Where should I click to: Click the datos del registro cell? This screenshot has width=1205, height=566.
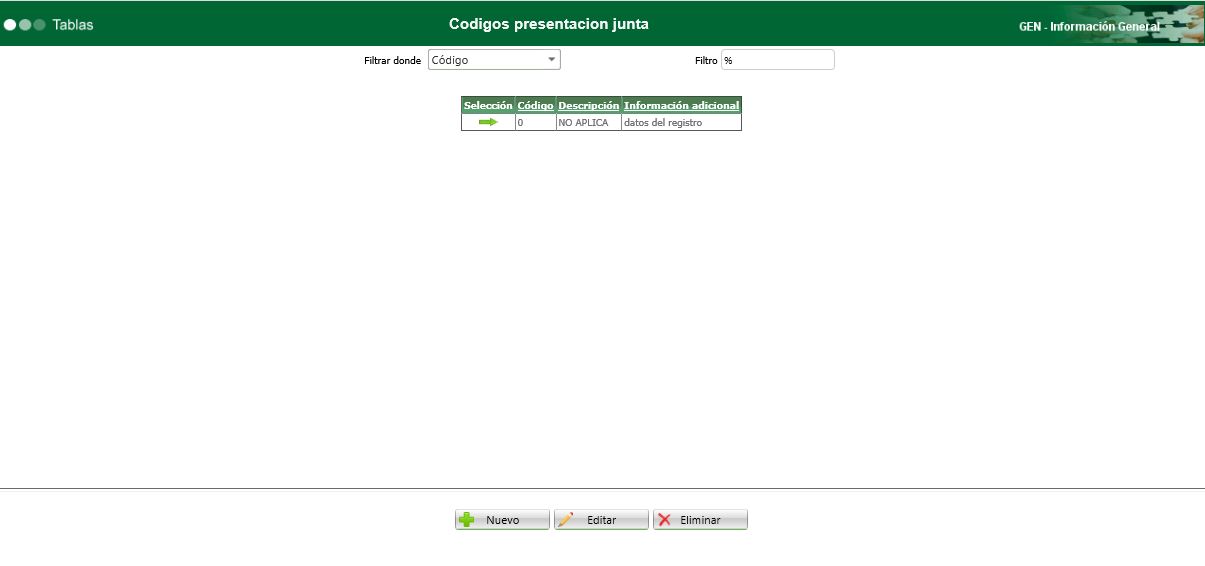[681, 122]
